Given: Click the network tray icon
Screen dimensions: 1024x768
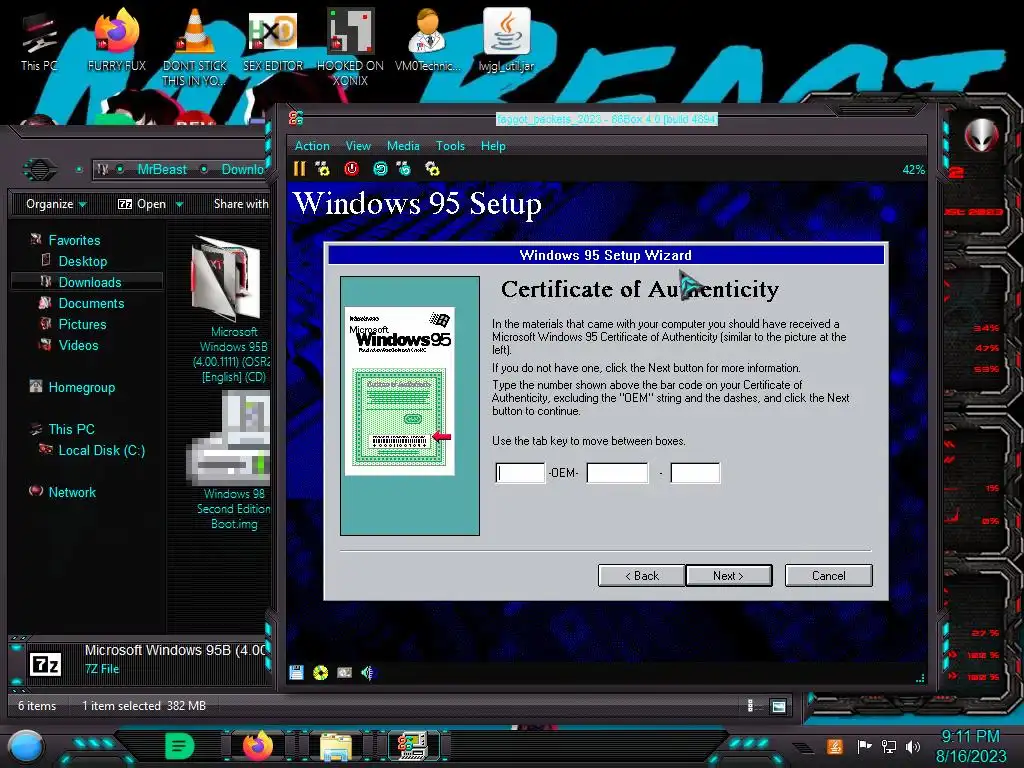Looking at the screenshot, I should [889, 746].
